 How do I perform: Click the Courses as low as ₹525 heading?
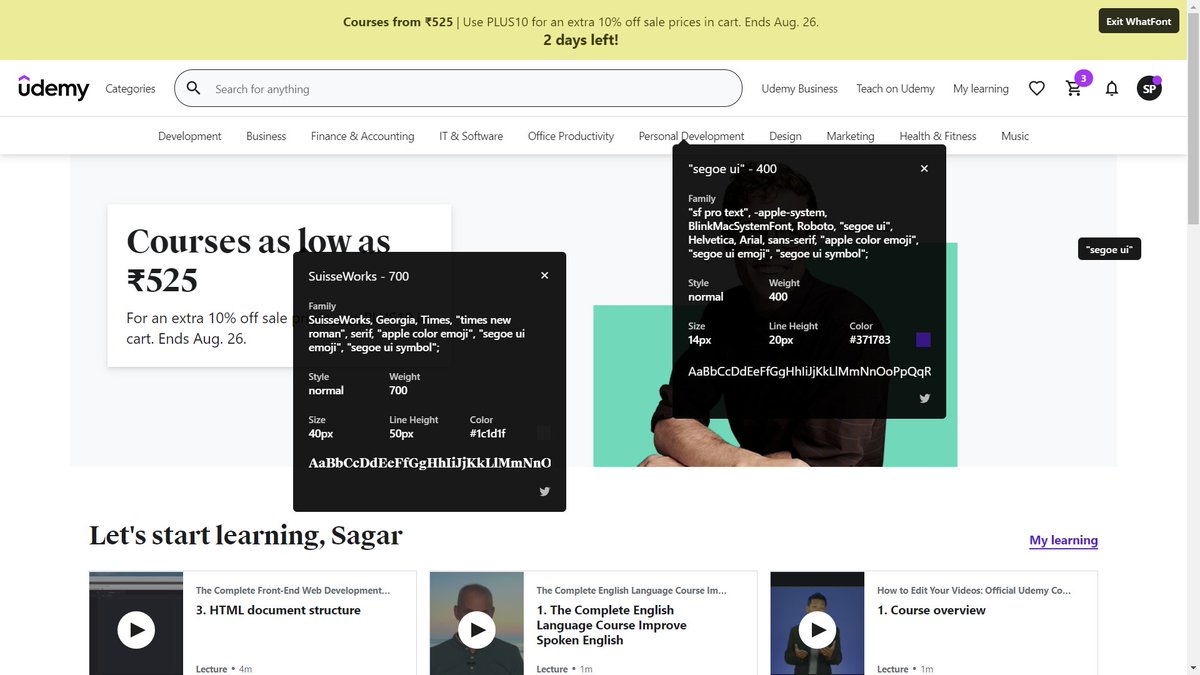click(x=259, y=260)
